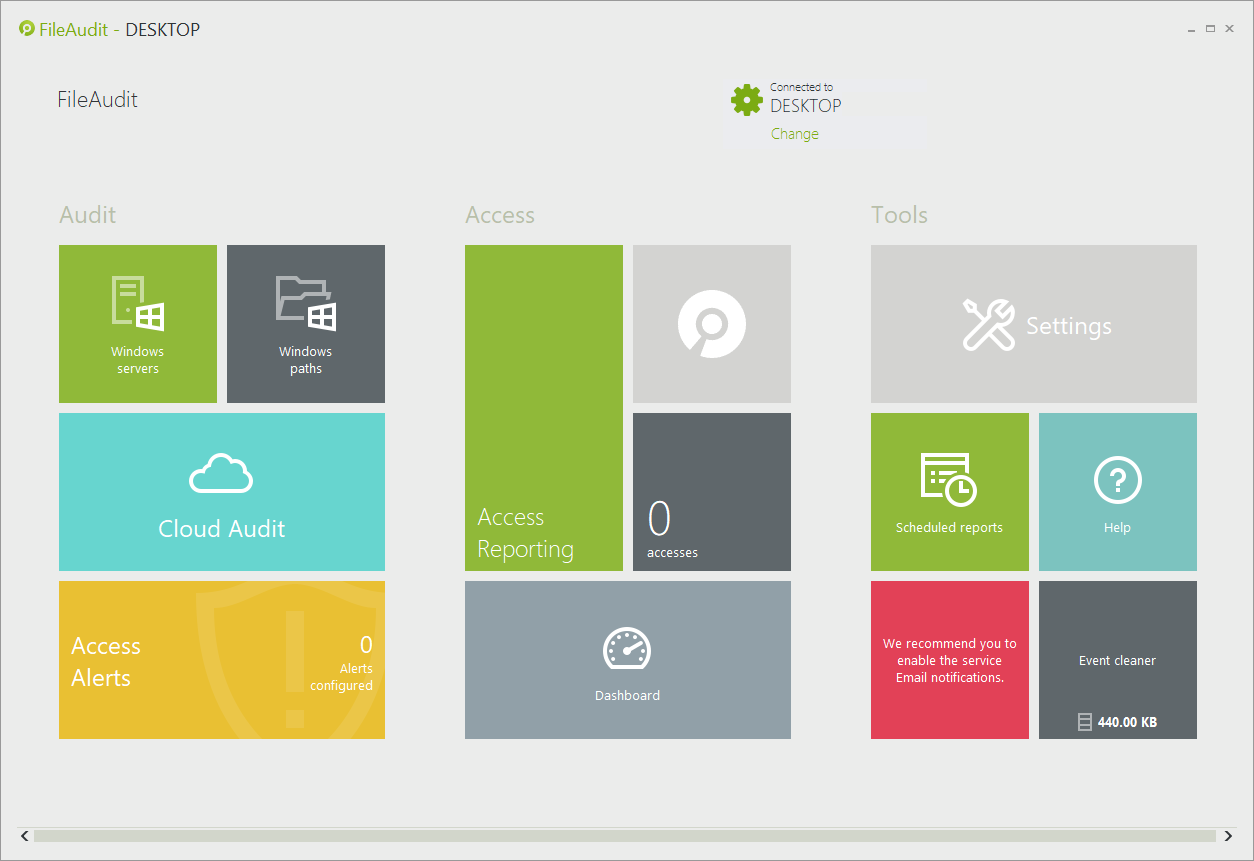Open Scheduled reports
Screen dimensions: 1254x861
point(949,491)
